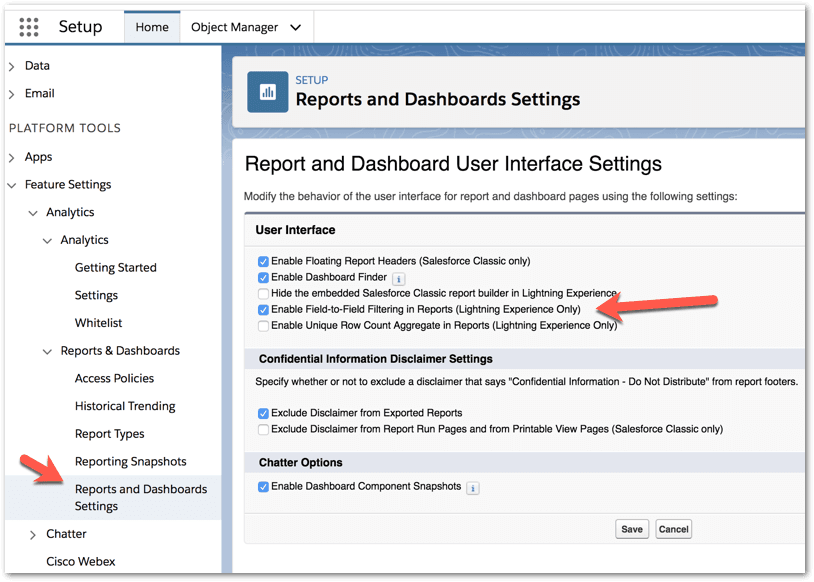Open Analytics Settings item
814x582 pixels.
pyautogui.click(x=96, y=295)
